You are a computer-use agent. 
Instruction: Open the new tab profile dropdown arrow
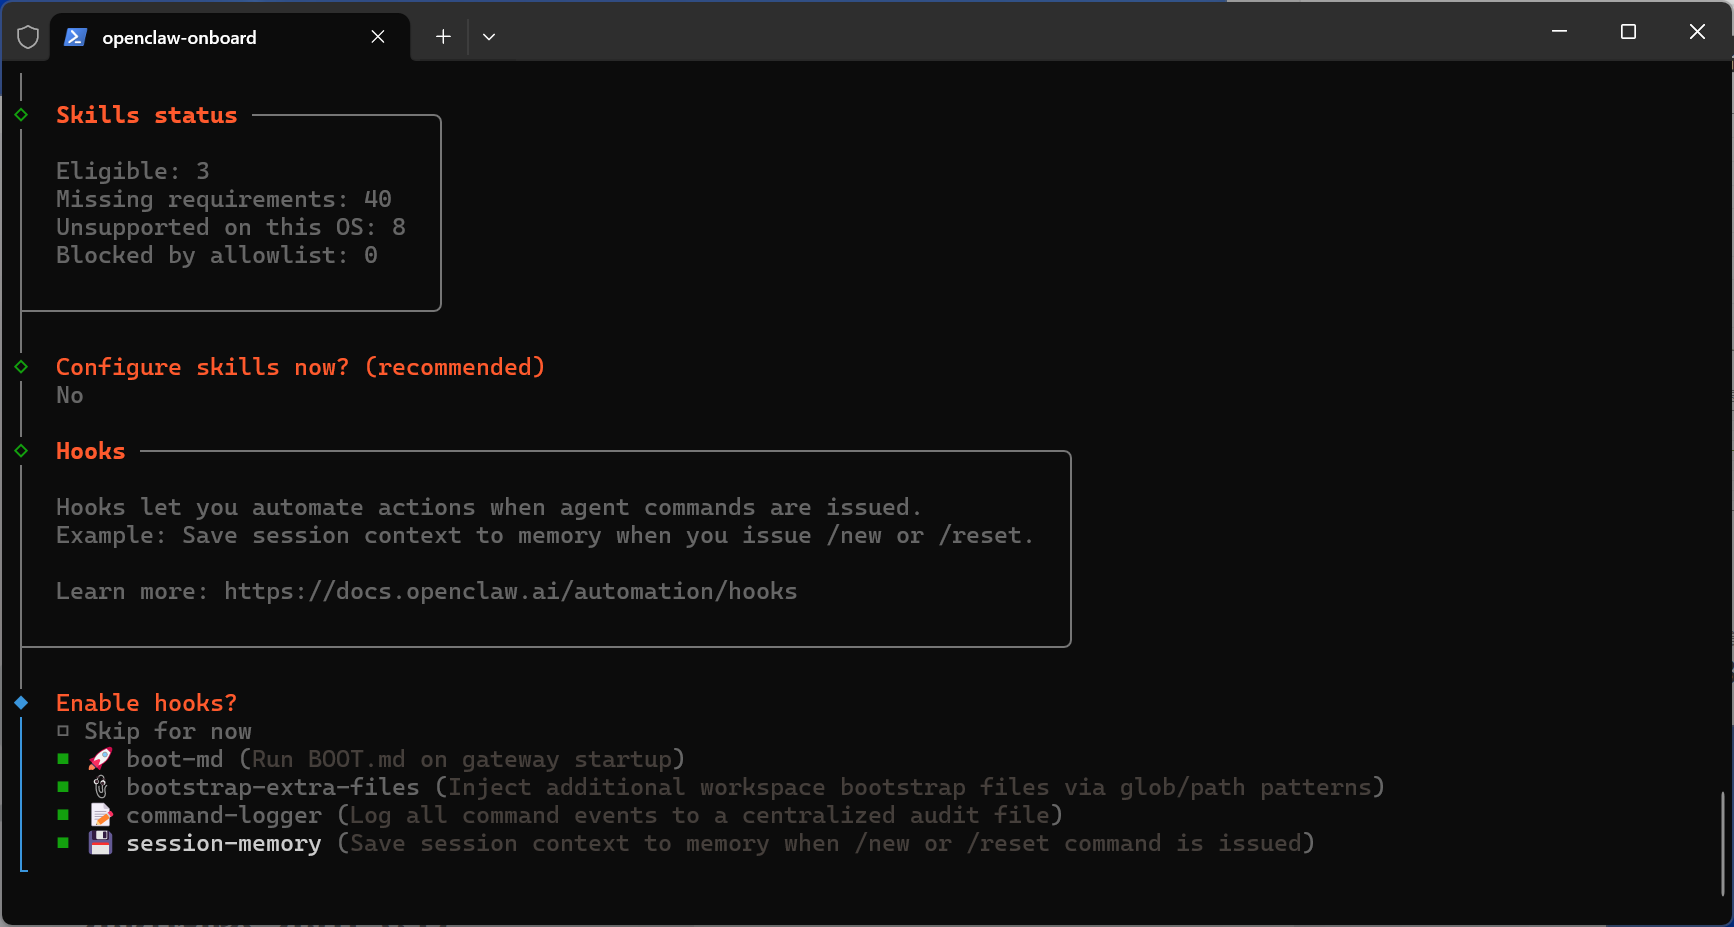489,37
